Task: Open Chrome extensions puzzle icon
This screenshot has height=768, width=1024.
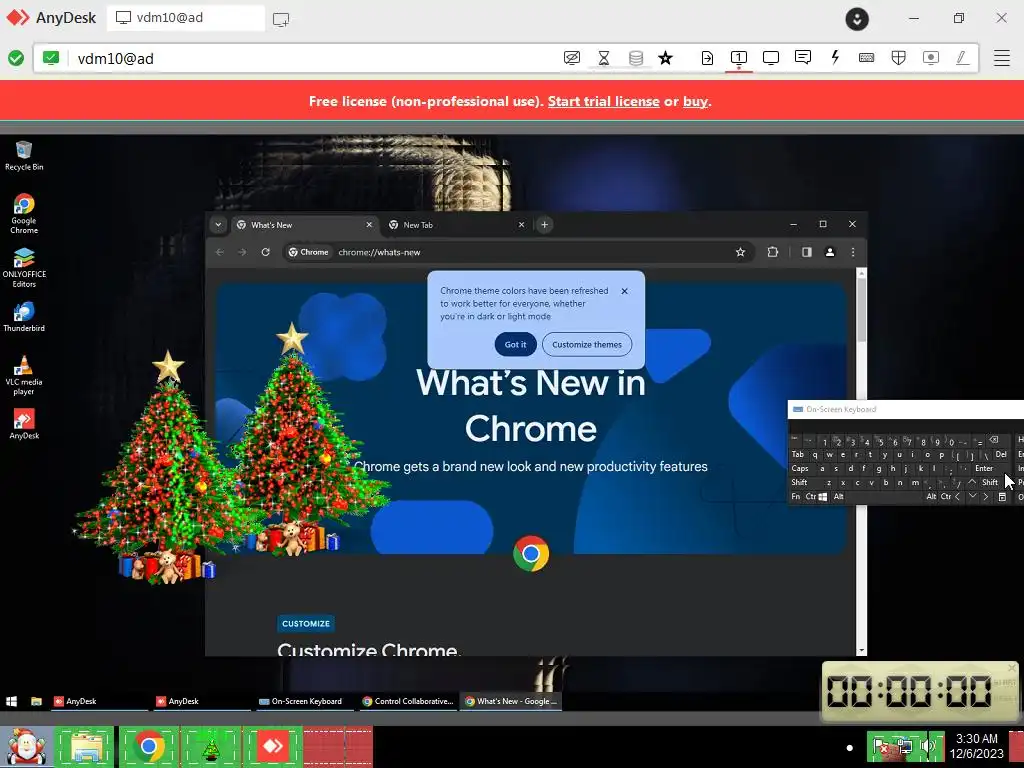Action: (x=773, y=252)
